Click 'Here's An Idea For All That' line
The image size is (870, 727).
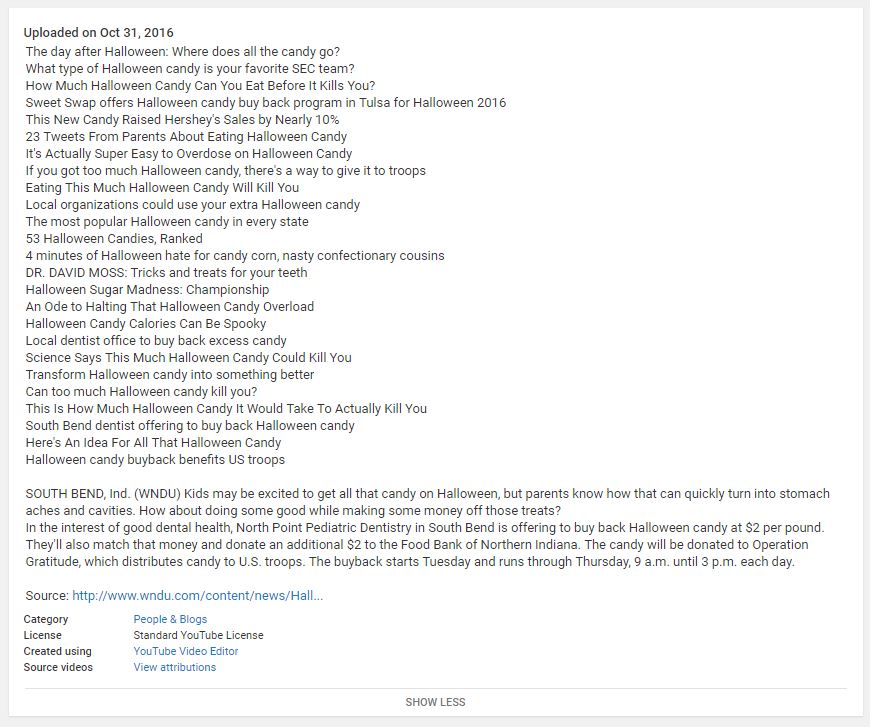(153, 443)
